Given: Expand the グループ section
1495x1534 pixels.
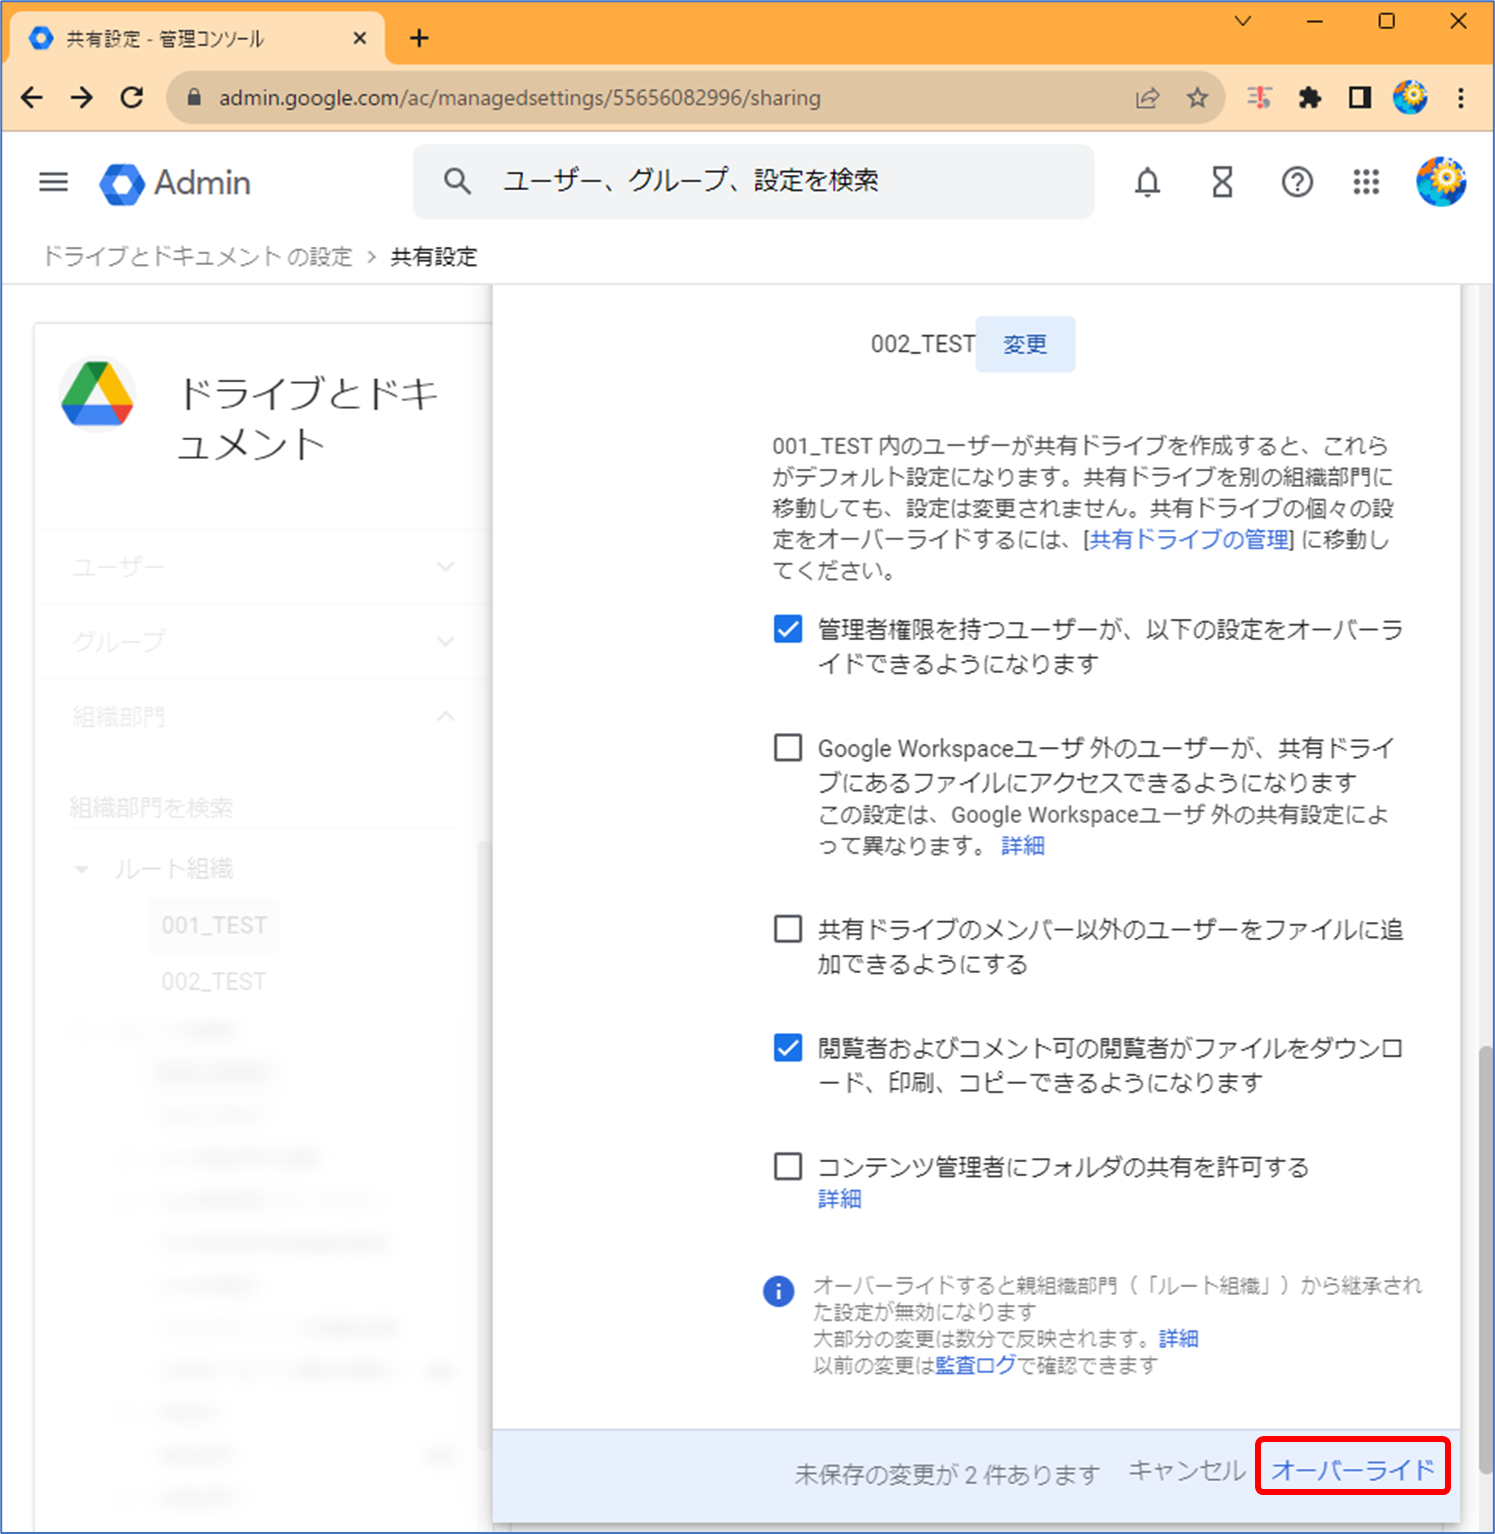Looking at the screenshot, I should click(x=262, y=641).
